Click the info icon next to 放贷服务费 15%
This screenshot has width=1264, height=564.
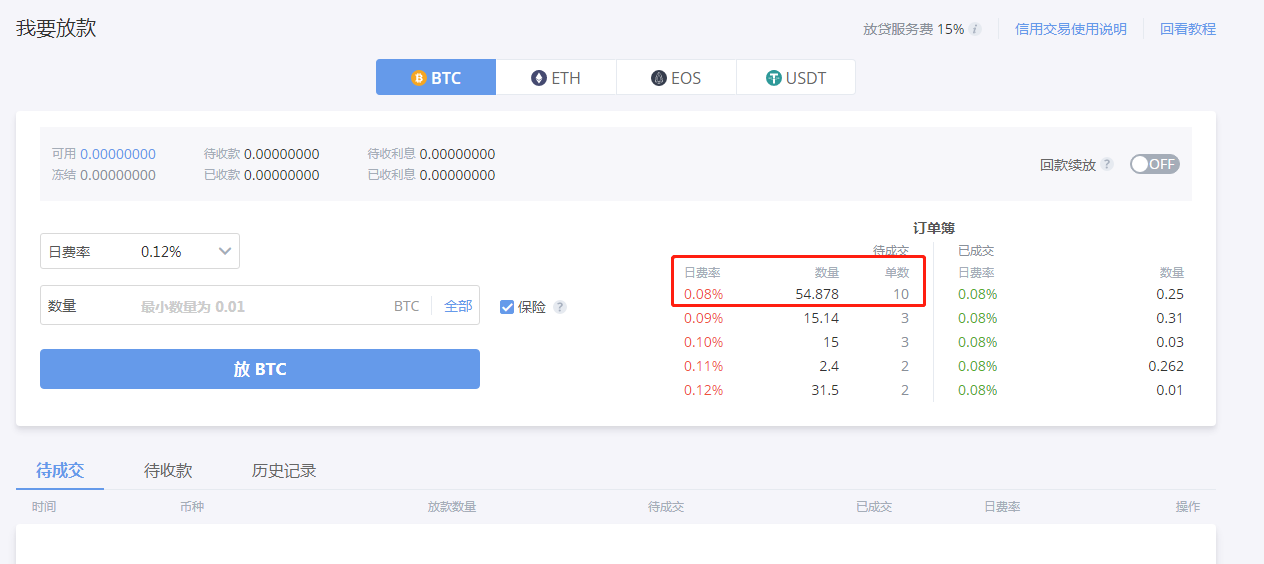click(975, 29)
